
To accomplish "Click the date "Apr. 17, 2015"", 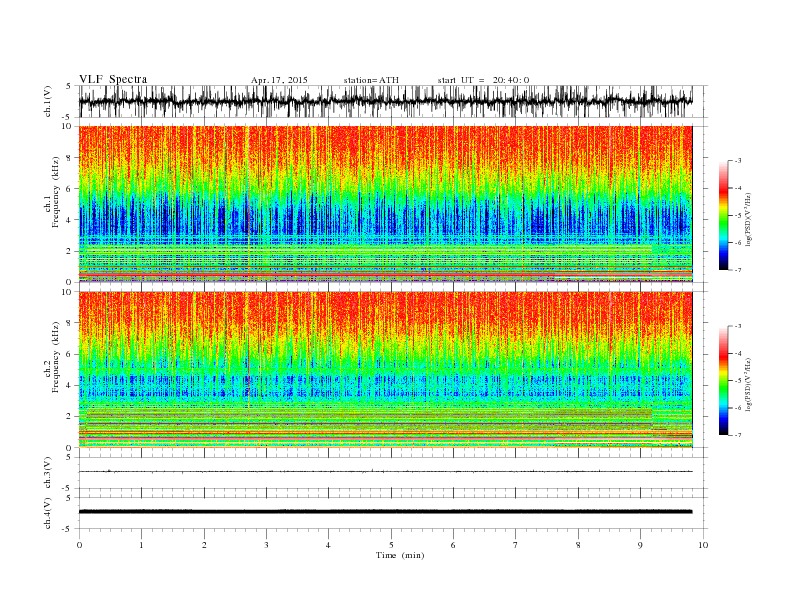I will [x=279, y=80].
